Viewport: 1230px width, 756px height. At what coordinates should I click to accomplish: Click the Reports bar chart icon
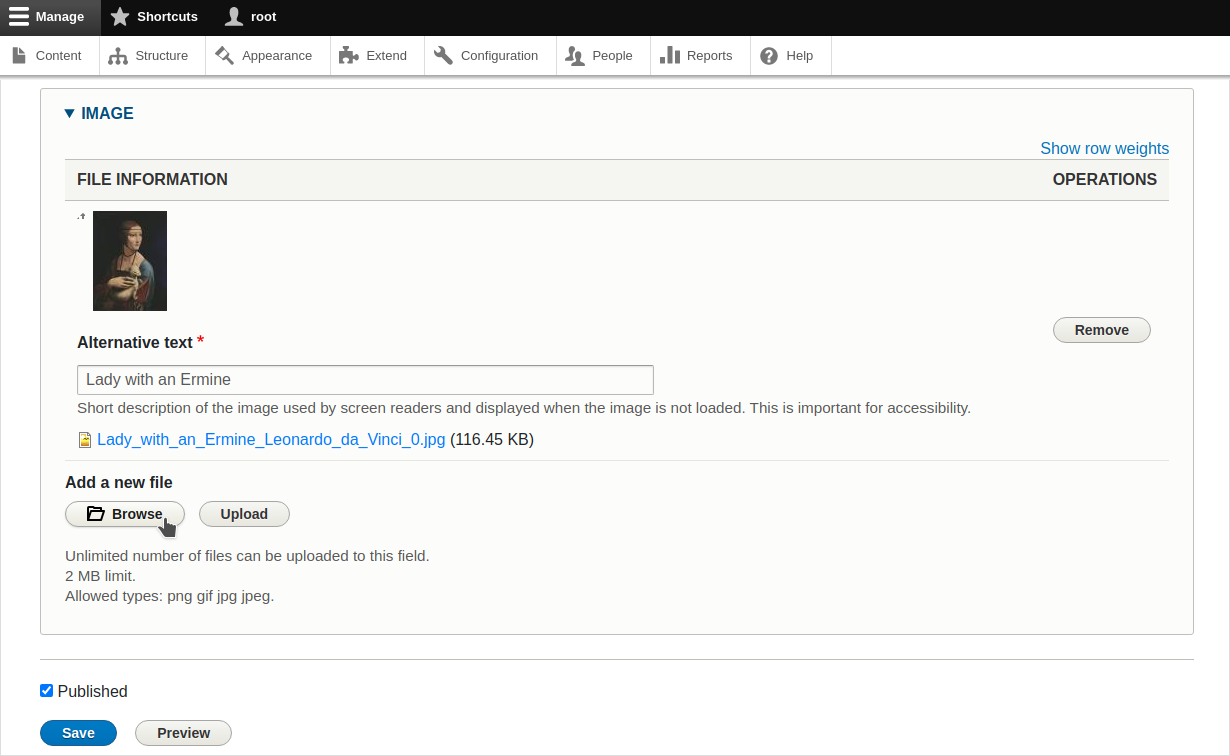[670, 55]
